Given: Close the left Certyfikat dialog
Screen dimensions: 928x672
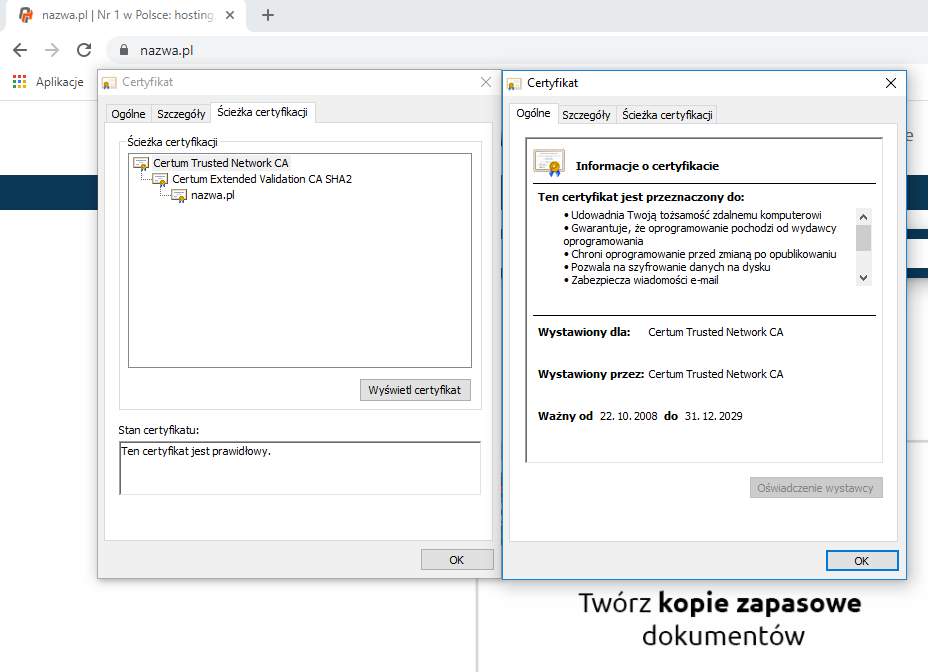Looking at the screenshot, I should [x=486, y=82].
